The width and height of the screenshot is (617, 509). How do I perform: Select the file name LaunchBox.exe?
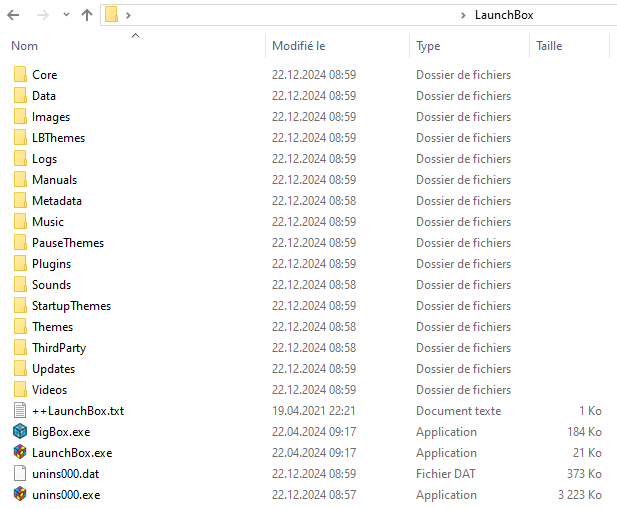point(72,453)
